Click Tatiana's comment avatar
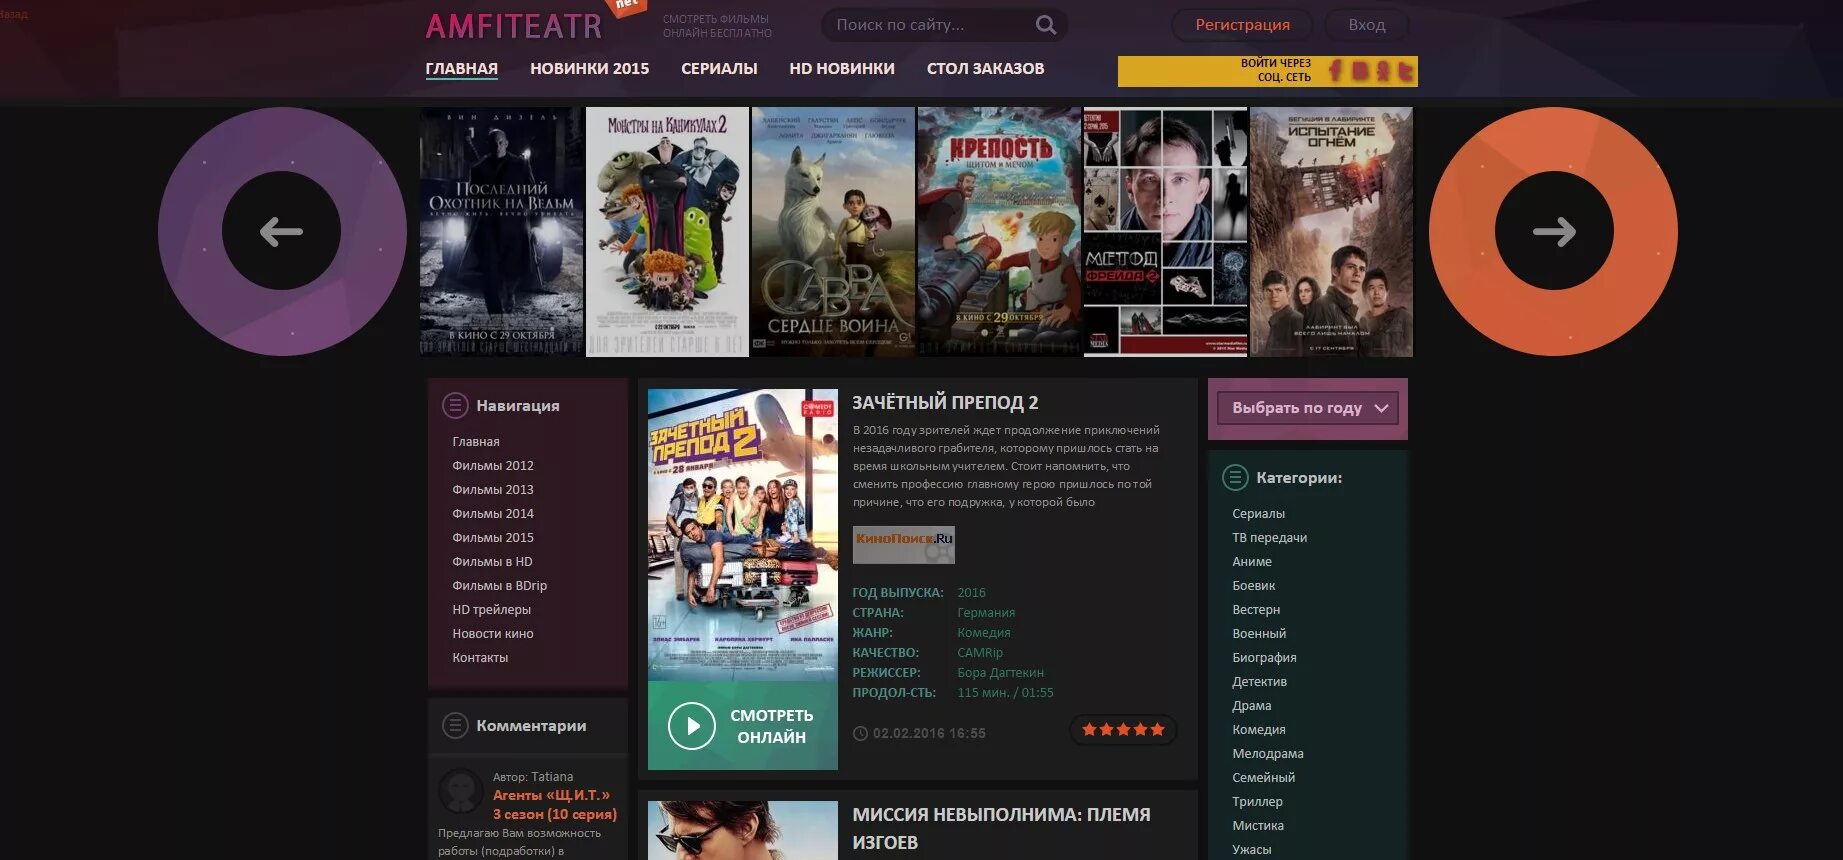 coord(461,791)
